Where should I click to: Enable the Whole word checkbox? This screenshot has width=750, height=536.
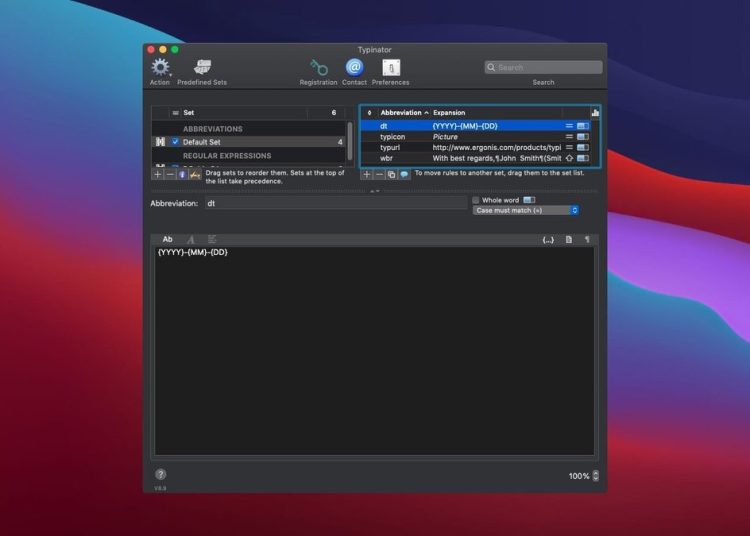476,200
